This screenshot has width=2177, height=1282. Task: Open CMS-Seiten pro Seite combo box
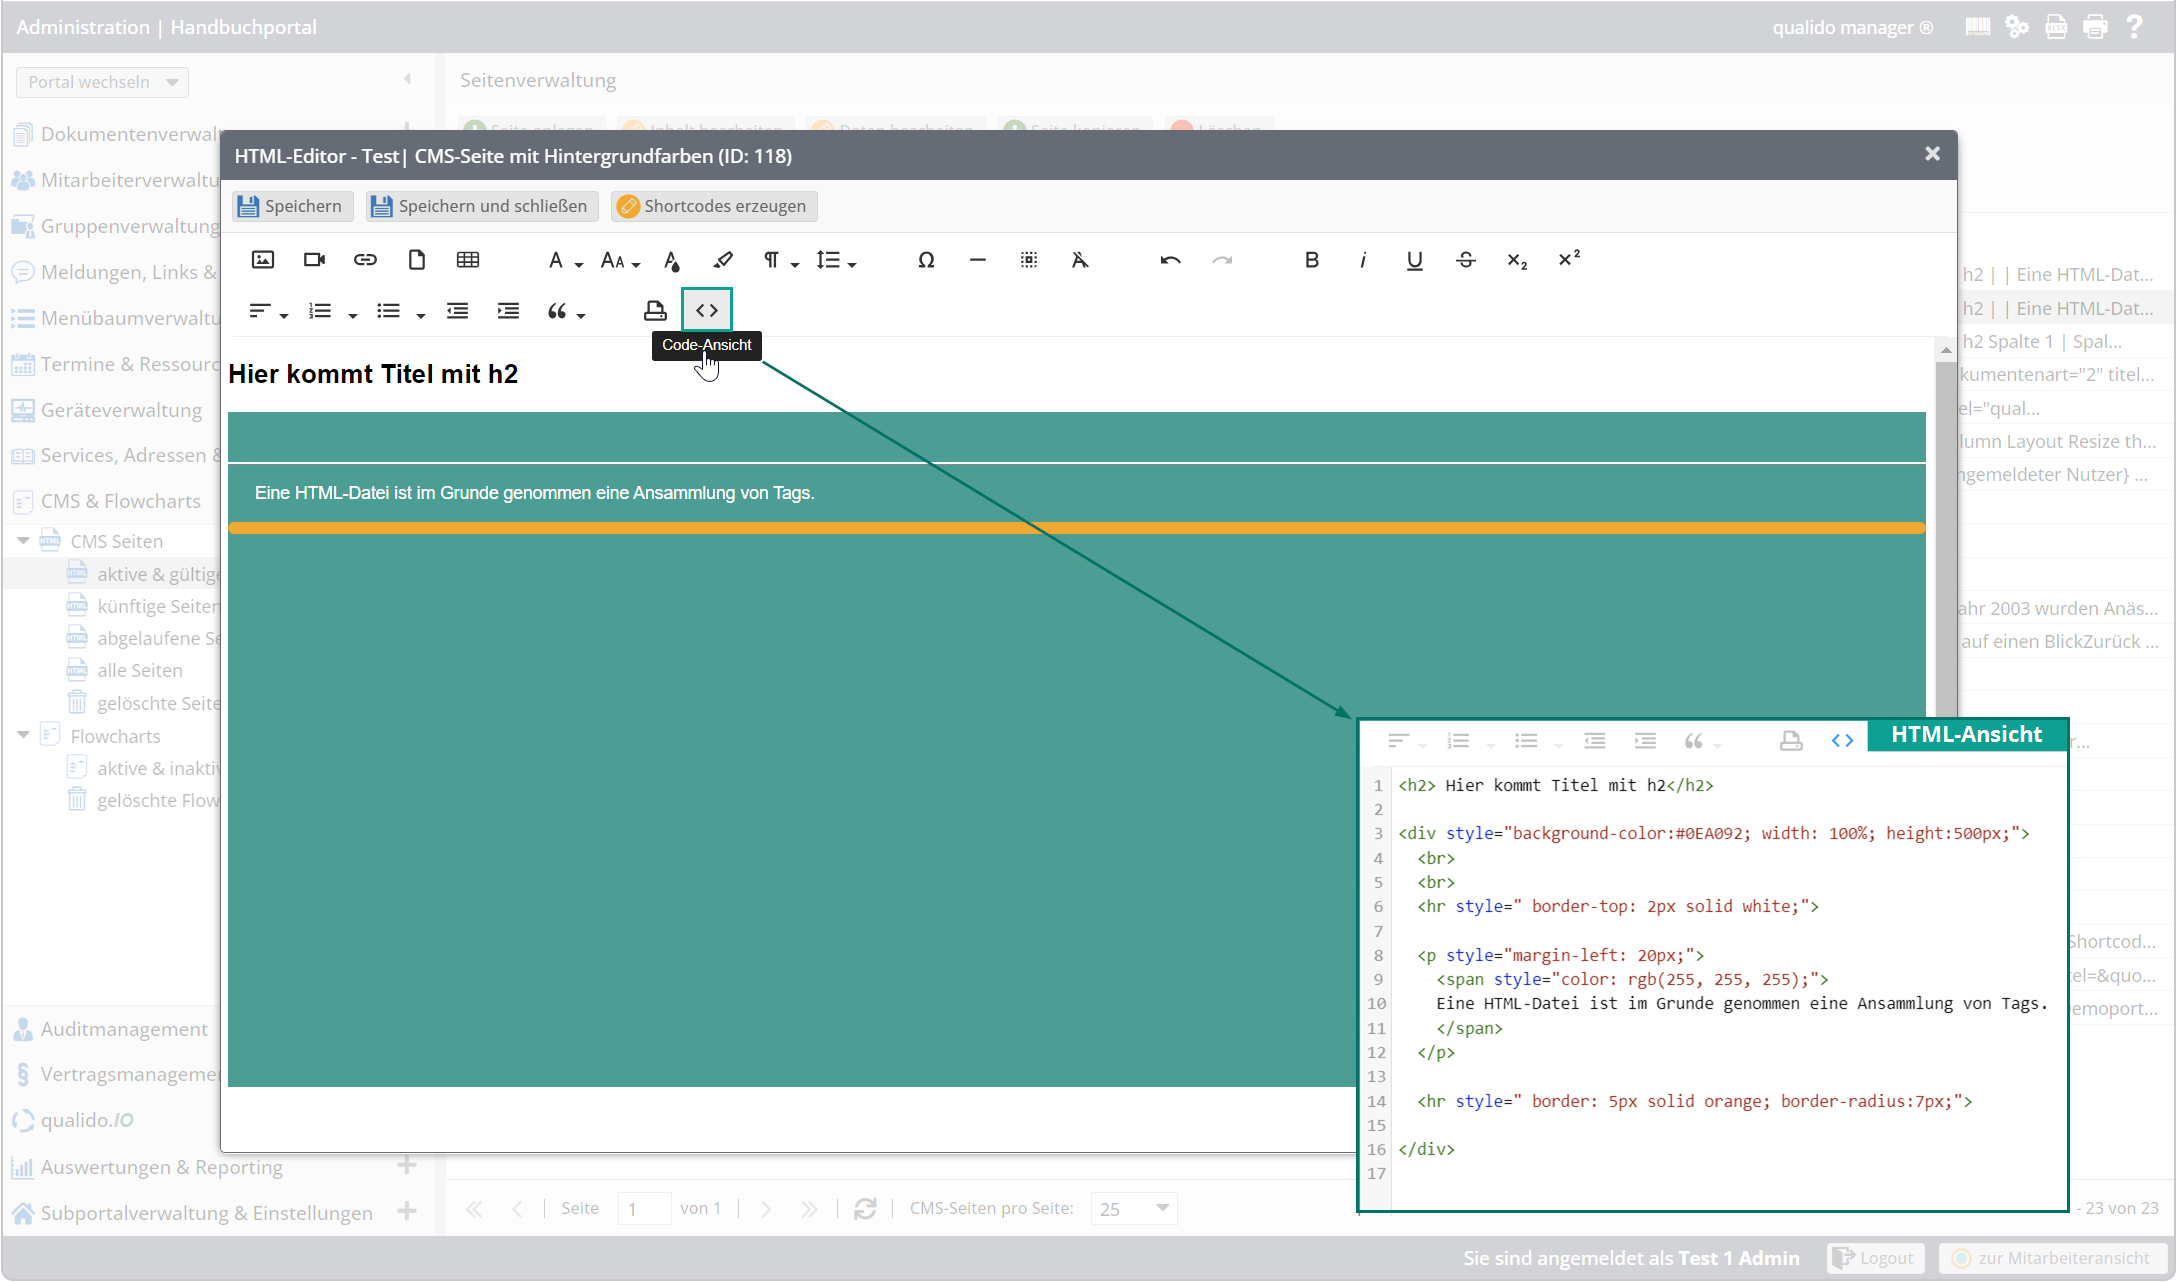[x=1134, y=1209]
